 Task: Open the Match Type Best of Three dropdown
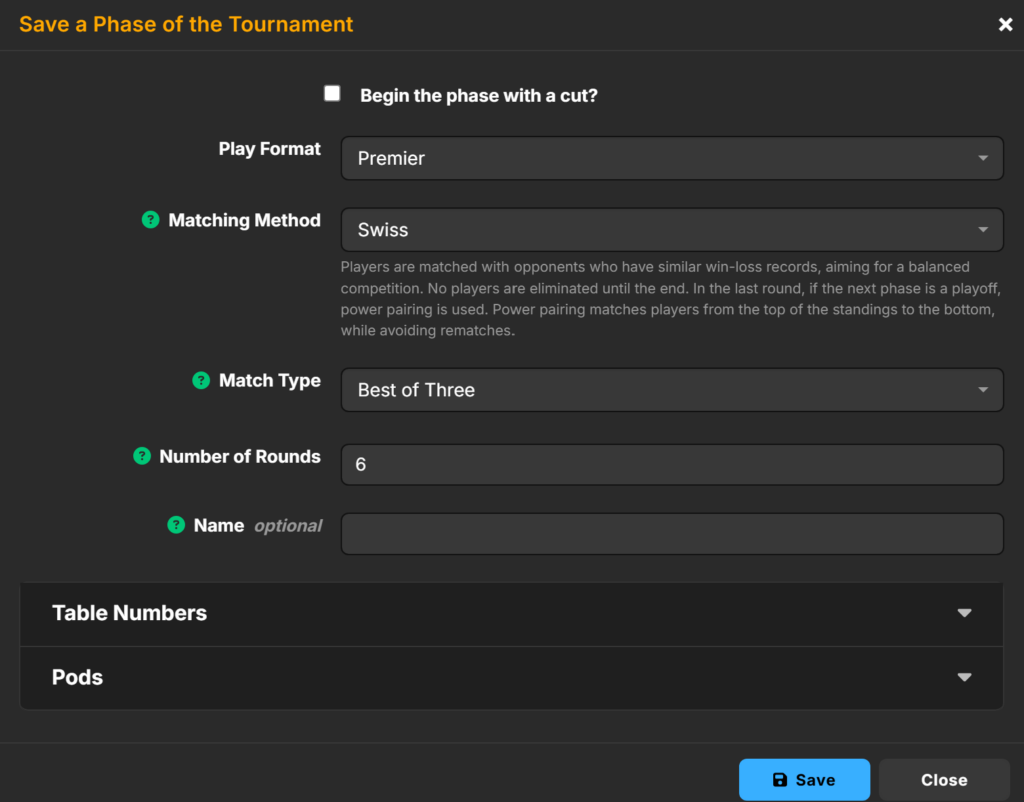[x=671, y=390]
